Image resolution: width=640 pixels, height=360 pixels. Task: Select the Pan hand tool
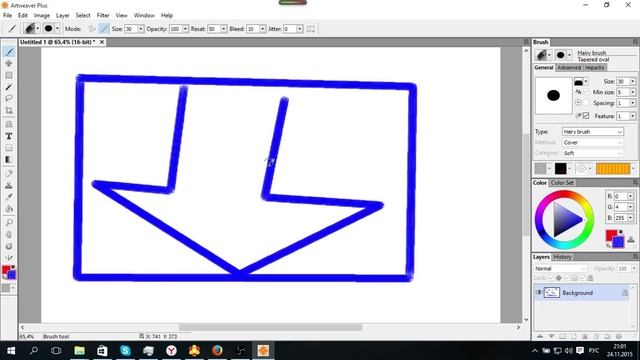[9, 234]
